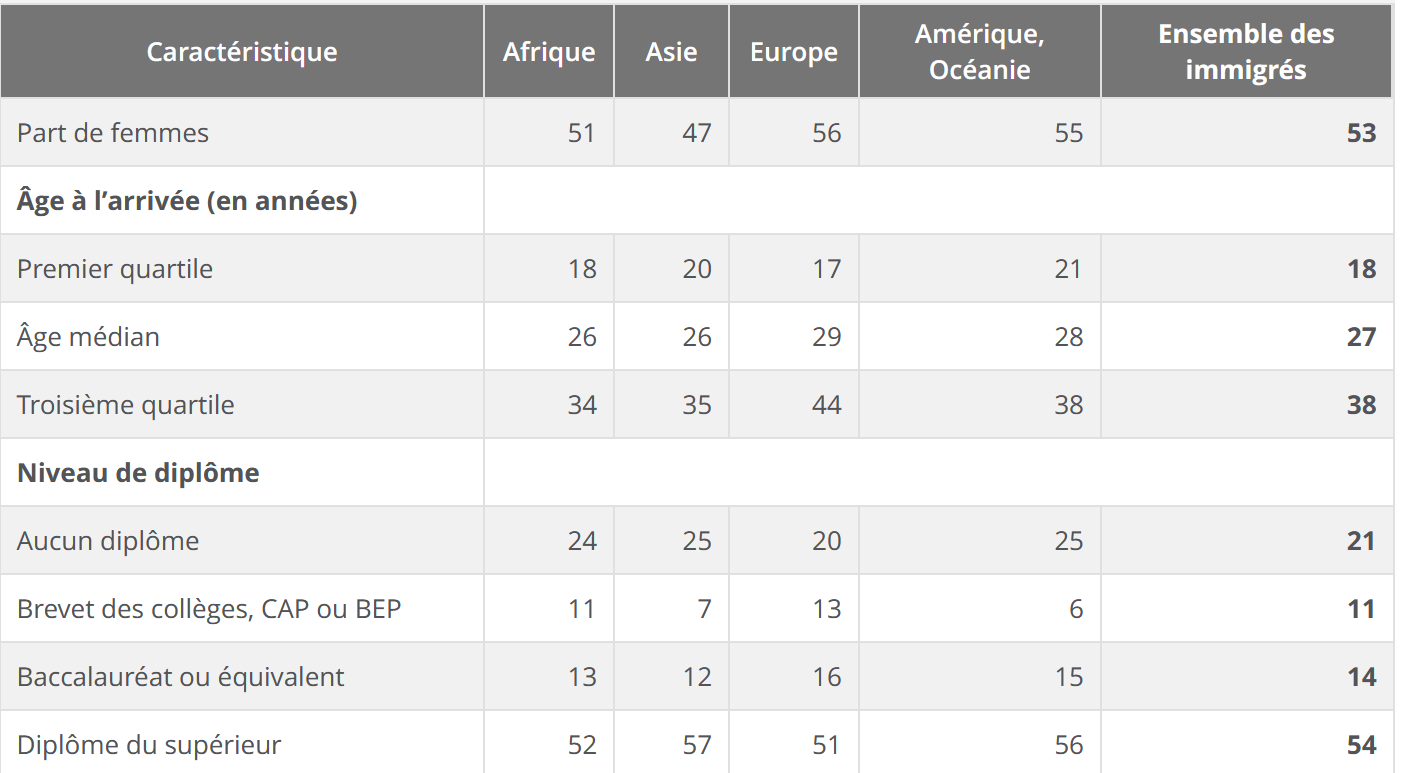Click Part de femmes value for Asie
The width and height of the screenshot is (1401, 773).
point(696,133)
